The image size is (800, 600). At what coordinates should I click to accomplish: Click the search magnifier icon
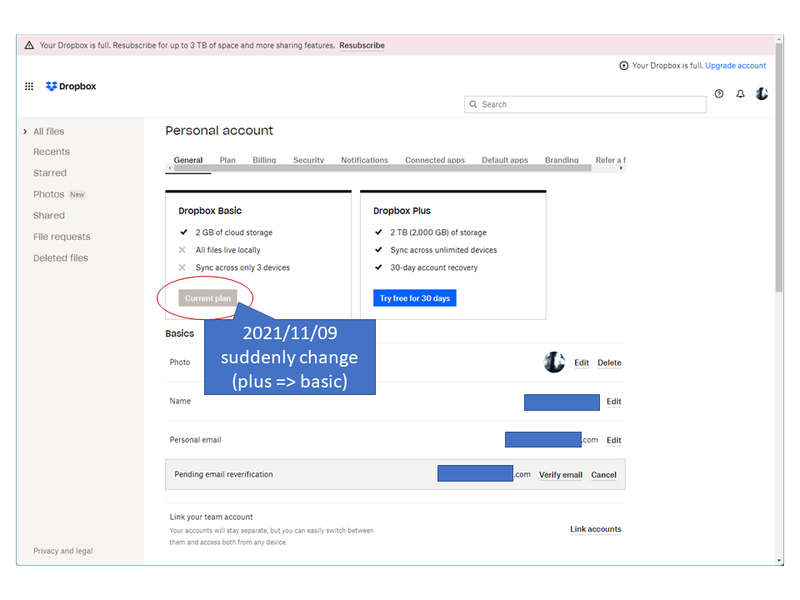pos(473,104)
